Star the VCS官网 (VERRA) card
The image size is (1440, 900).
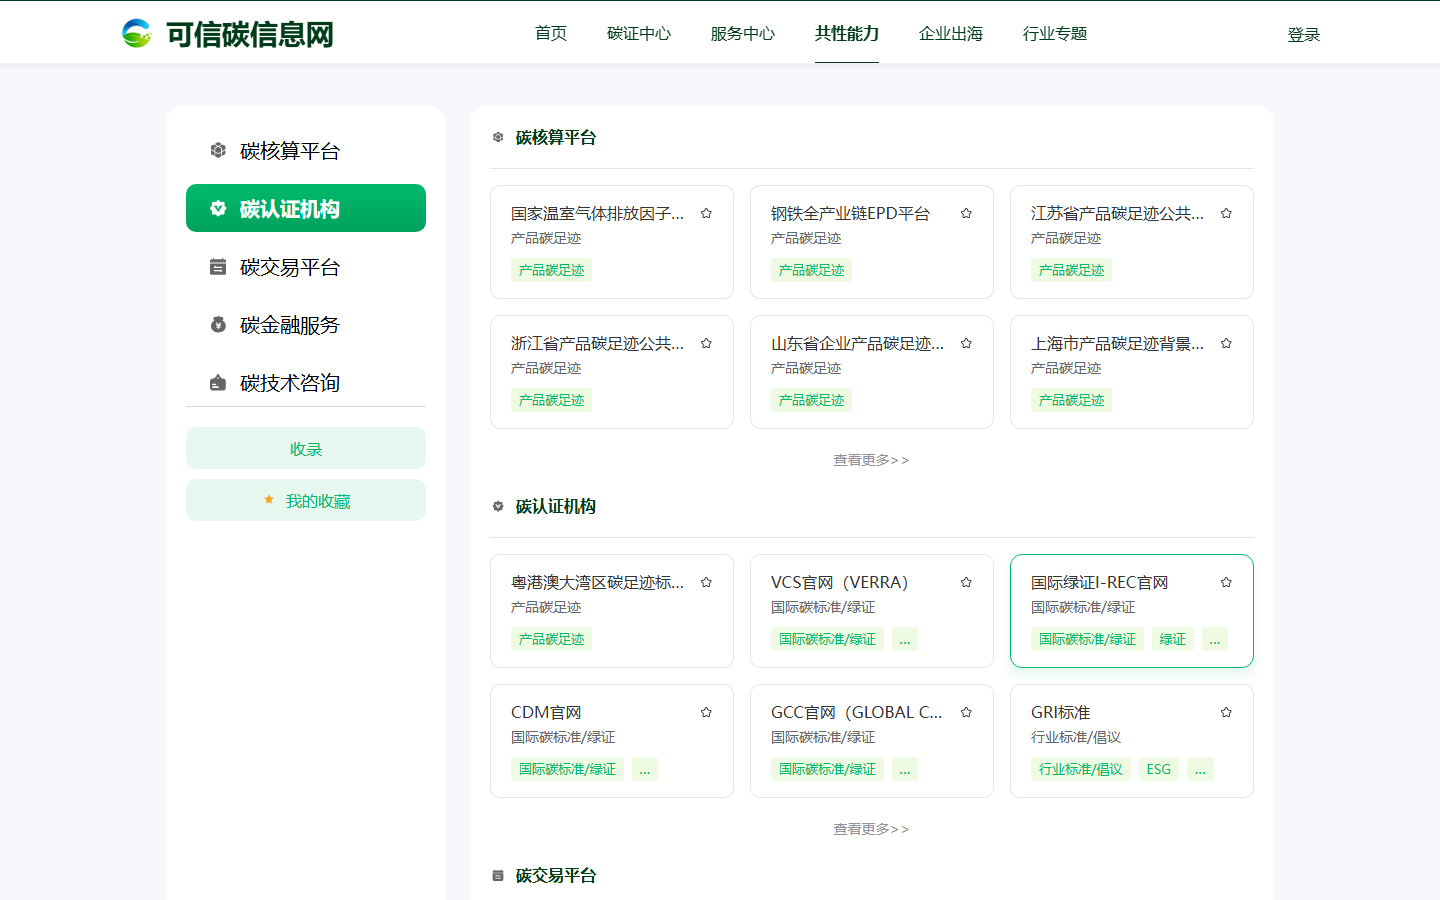(966, 582)
